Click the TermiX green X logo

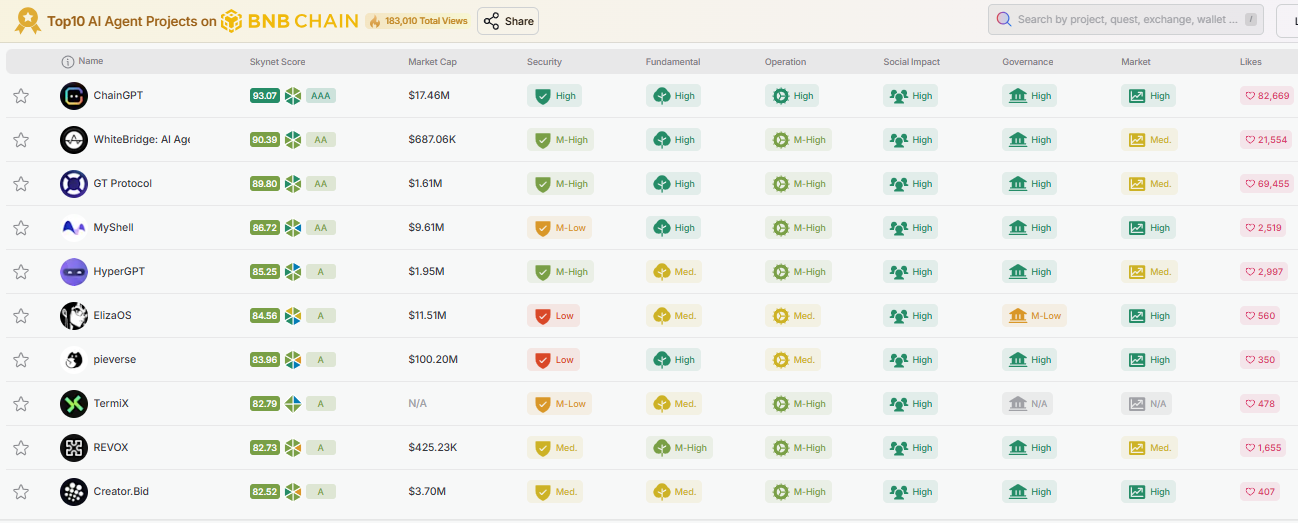pos(74,404)
